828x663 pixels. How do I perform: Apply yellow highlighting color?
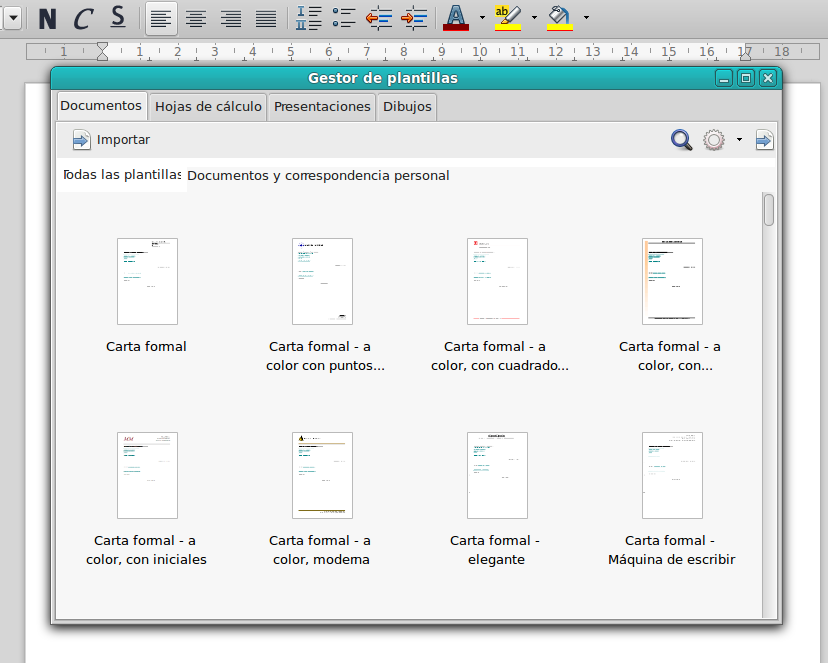click(x=508, y=18)
